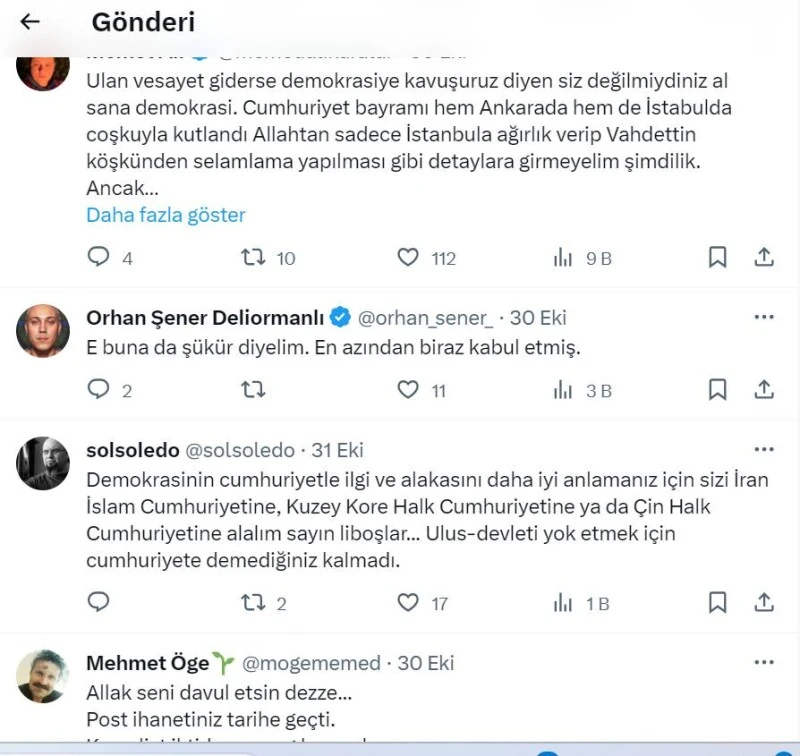This screenshot has height=756, width=800.
Task: Retweet the first post with 10 retweets
Action: [253, 257]
